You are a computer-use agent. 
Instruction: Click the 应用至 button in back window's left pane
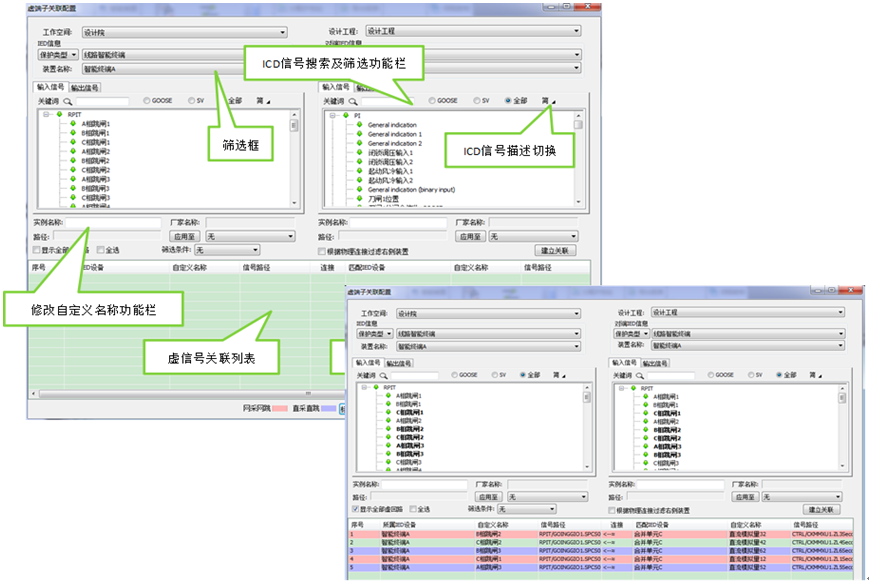184,237
